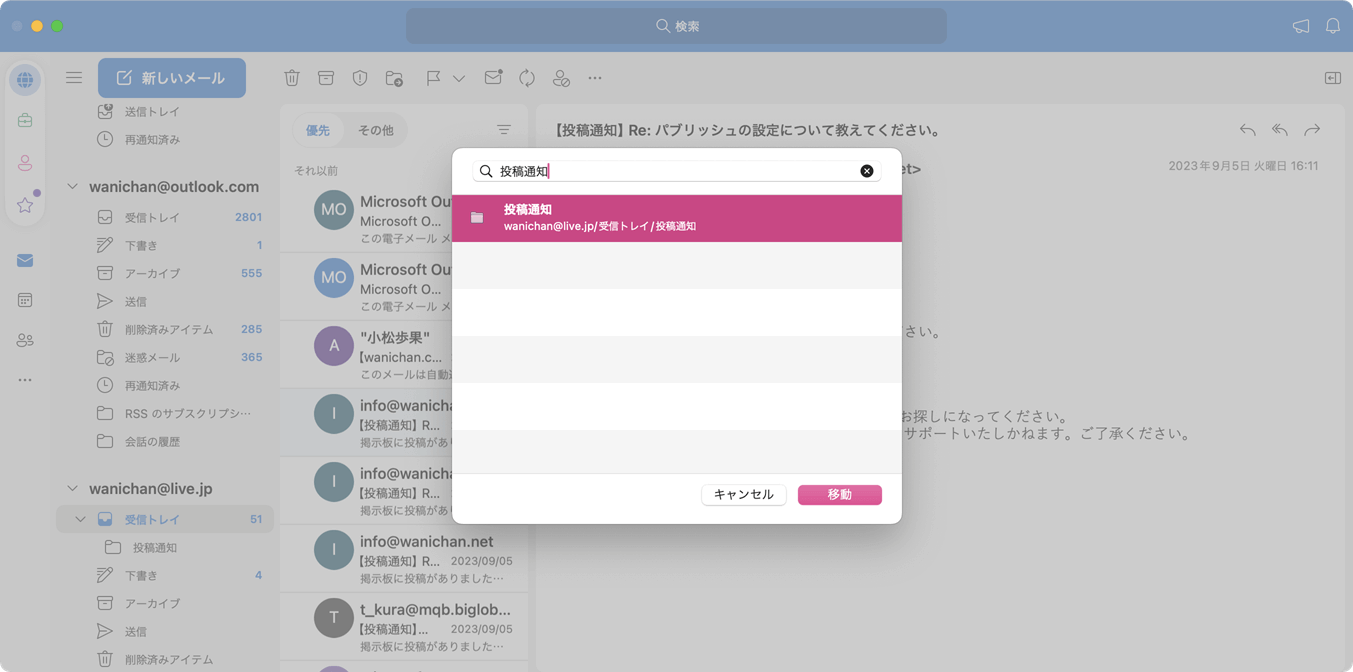Click the Flag toolbar icon
Viewport: 1353px width, 672px height.
433,78
